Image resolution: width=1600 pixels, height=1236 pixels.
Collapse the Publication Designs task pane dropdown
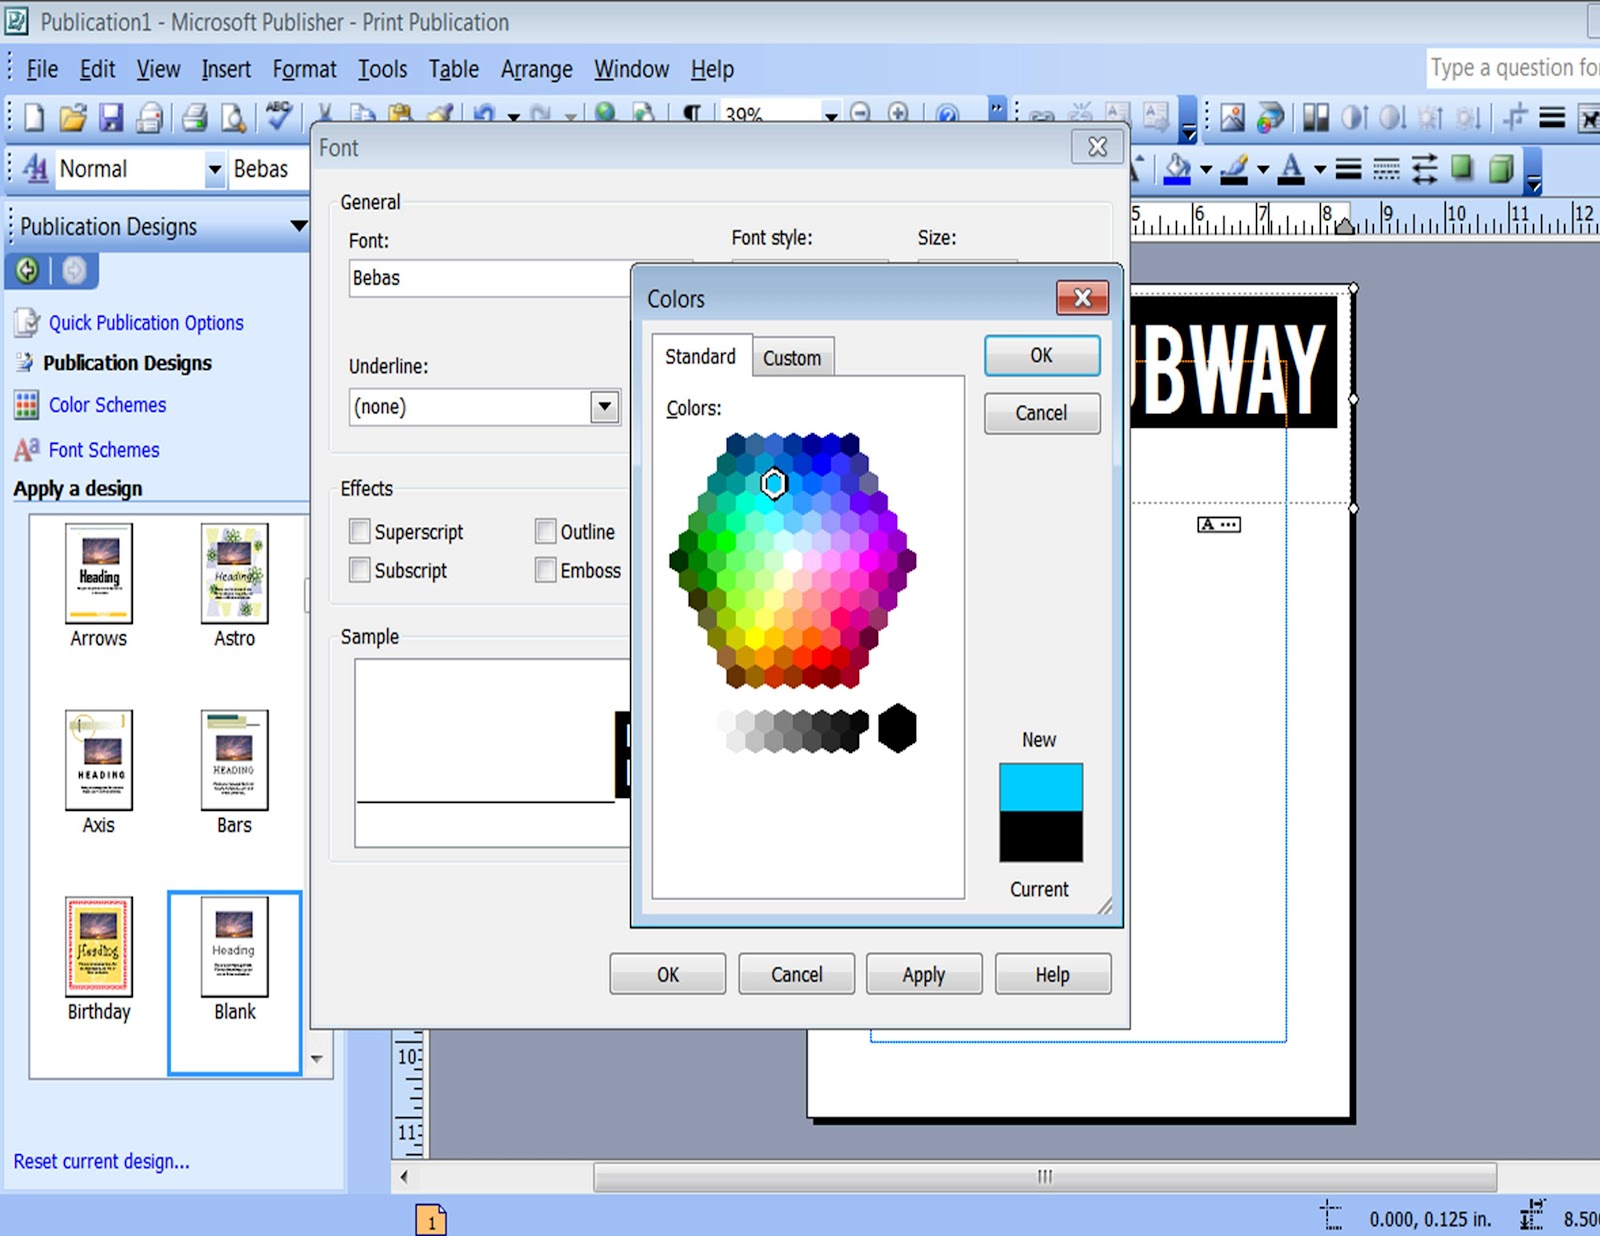(x=297, y=227)
